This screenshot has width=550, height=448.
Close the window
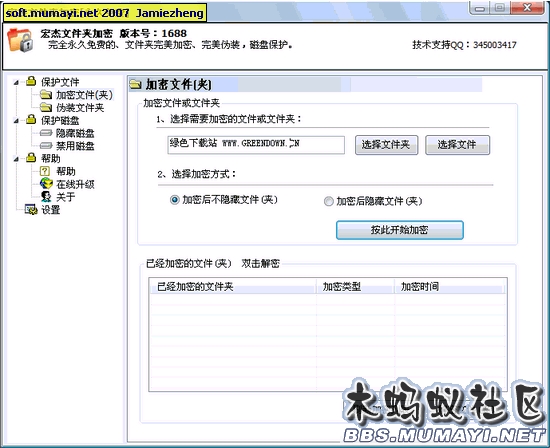tap(527, 8)
